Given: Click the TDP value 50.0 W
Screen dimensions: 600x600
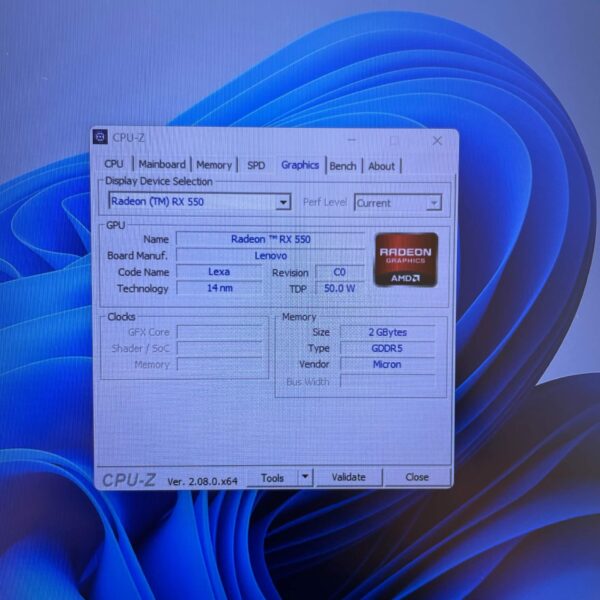Looking at the screenshot, I should 340,288.
